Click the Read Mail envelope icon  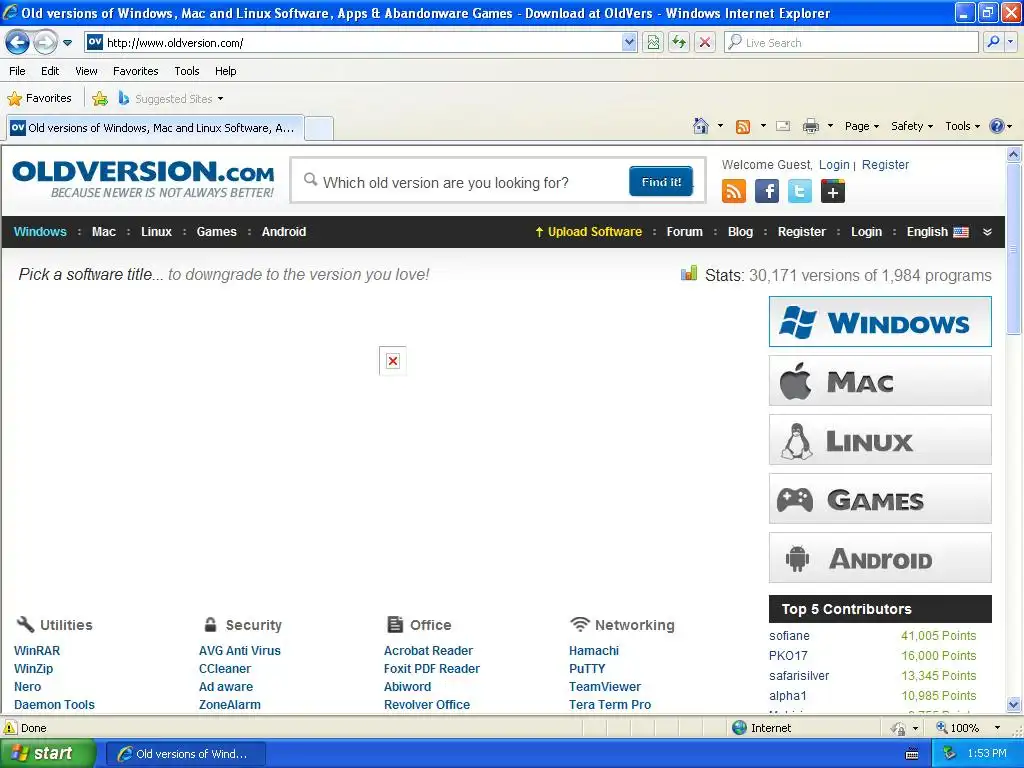783,126
